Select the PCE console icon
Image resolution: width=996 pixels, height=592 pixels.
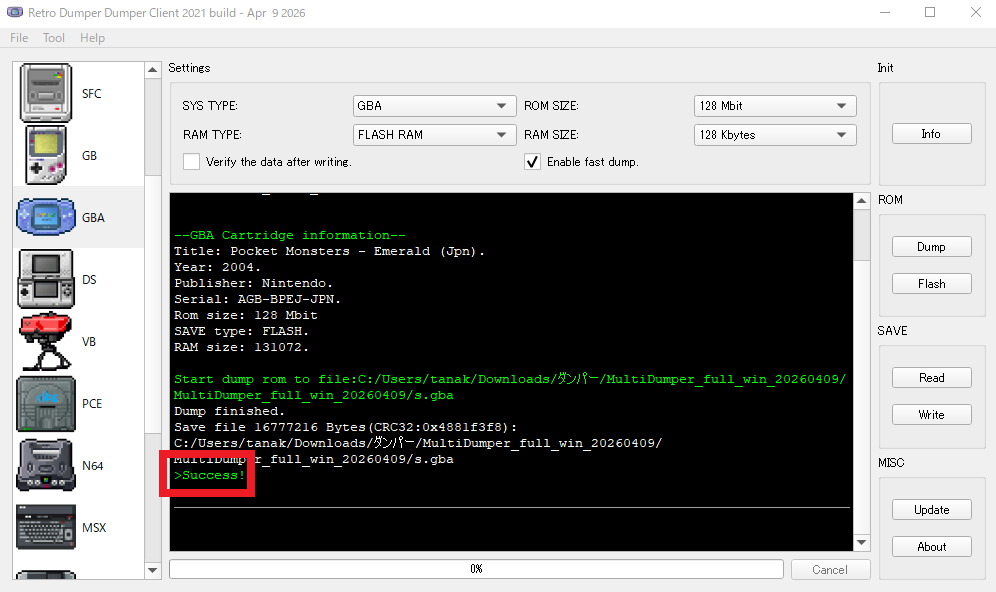click(46, 403)
